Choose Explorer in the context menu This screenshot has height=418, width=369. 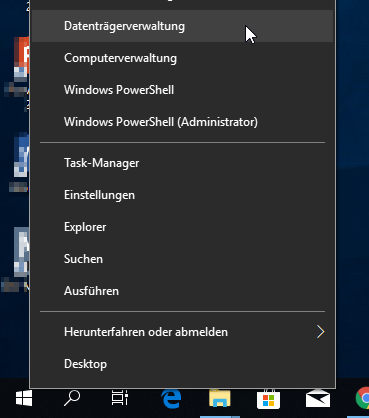(182, 227)
